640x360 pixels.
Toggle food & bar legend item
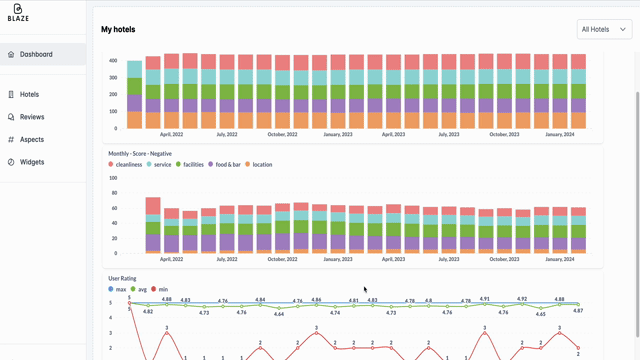224,164
